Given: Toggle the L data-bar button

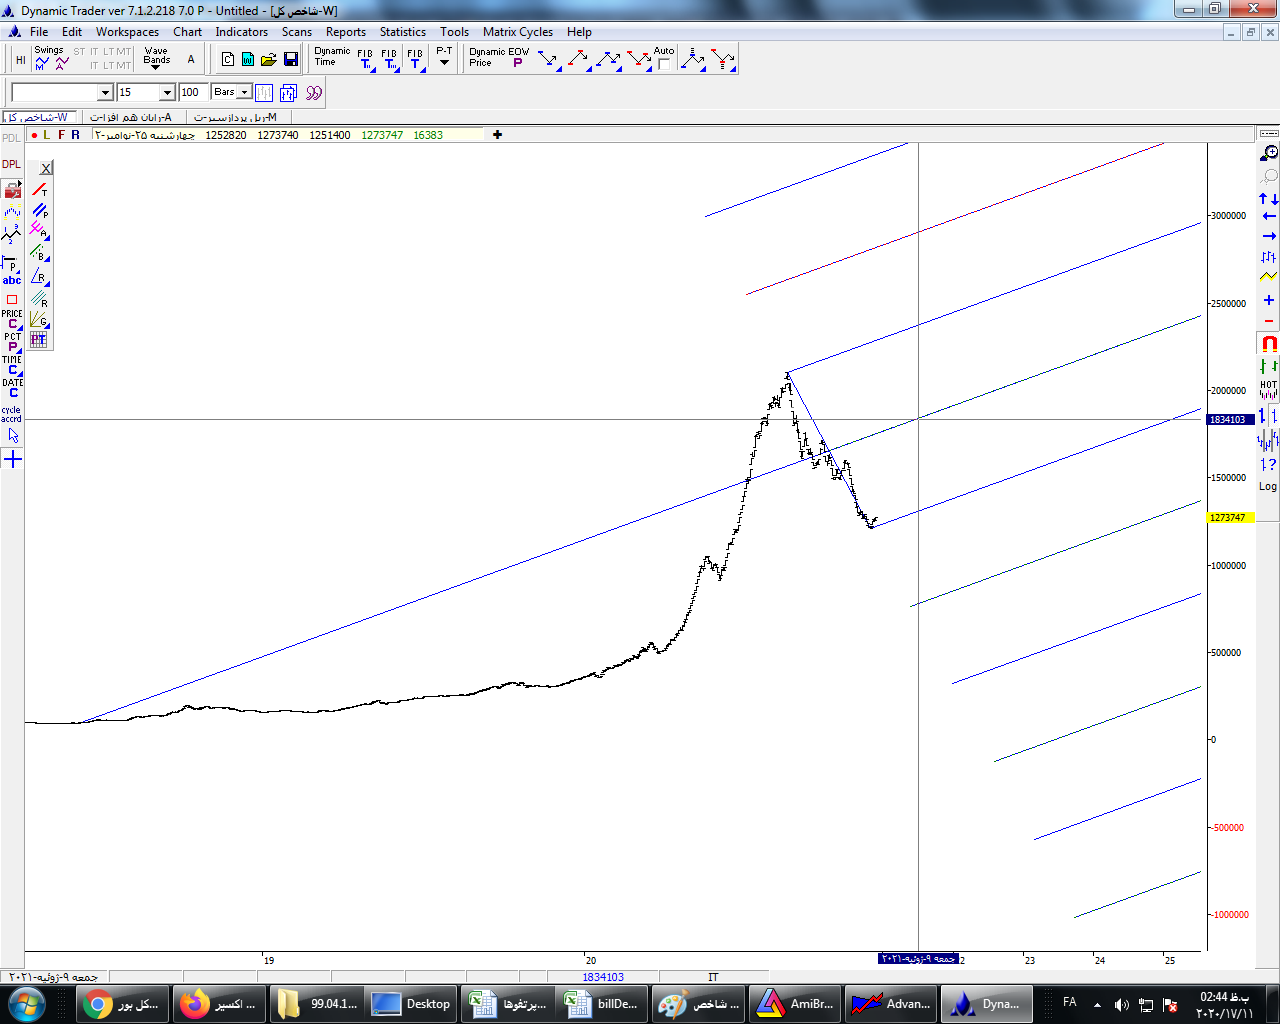Looking at the screenshot, I should coord(46,135).
